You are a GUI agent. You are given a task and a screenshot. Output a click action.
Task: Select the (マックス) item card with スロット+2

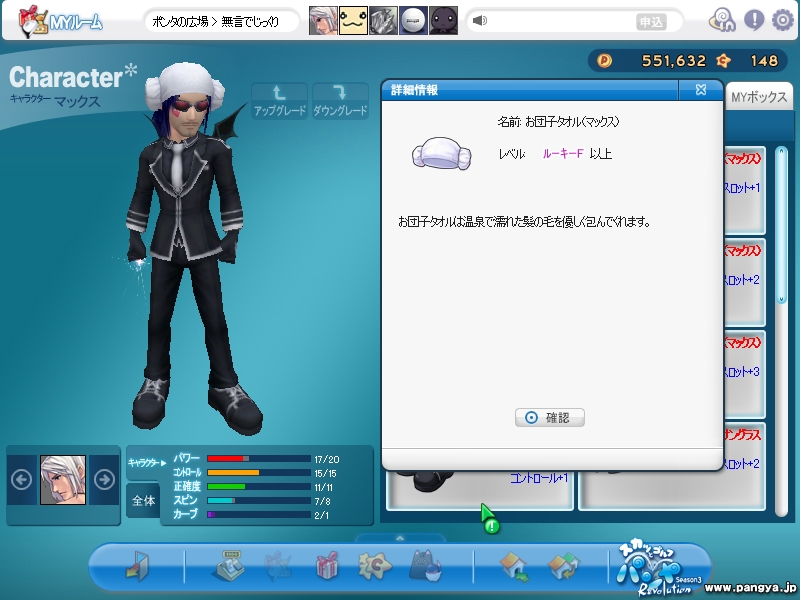(x=744, y=283)
